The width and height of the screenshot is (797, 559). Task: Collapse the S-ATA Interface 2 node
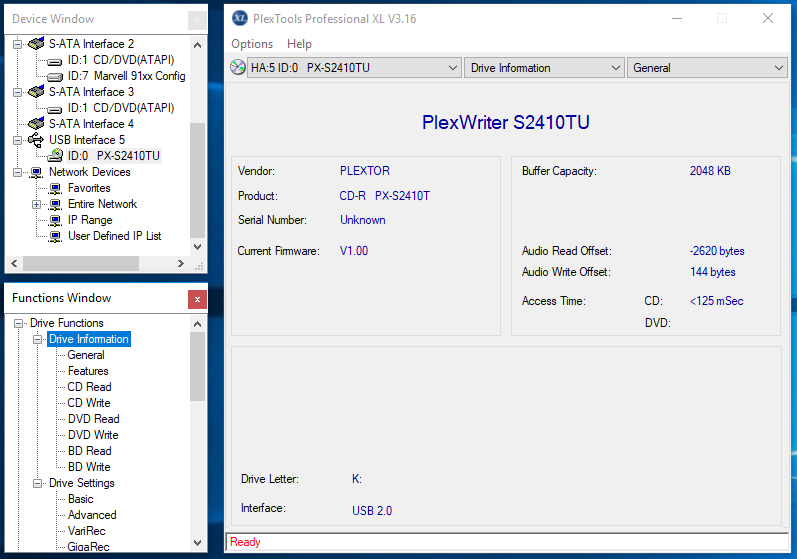[17, 44]
